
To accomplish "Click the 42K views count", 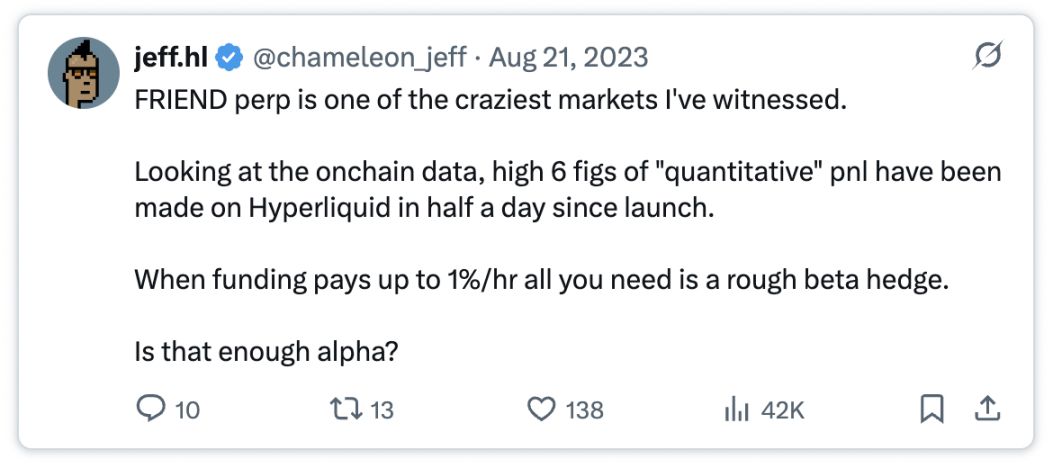I will pos(782,410).
